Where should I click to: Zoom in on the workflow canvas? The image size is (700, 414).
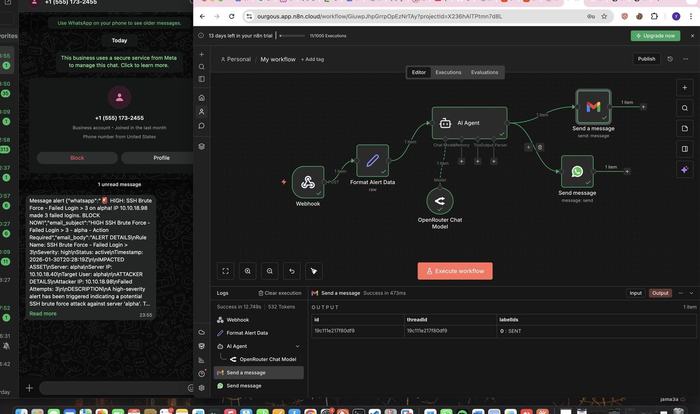coord(247,271)
